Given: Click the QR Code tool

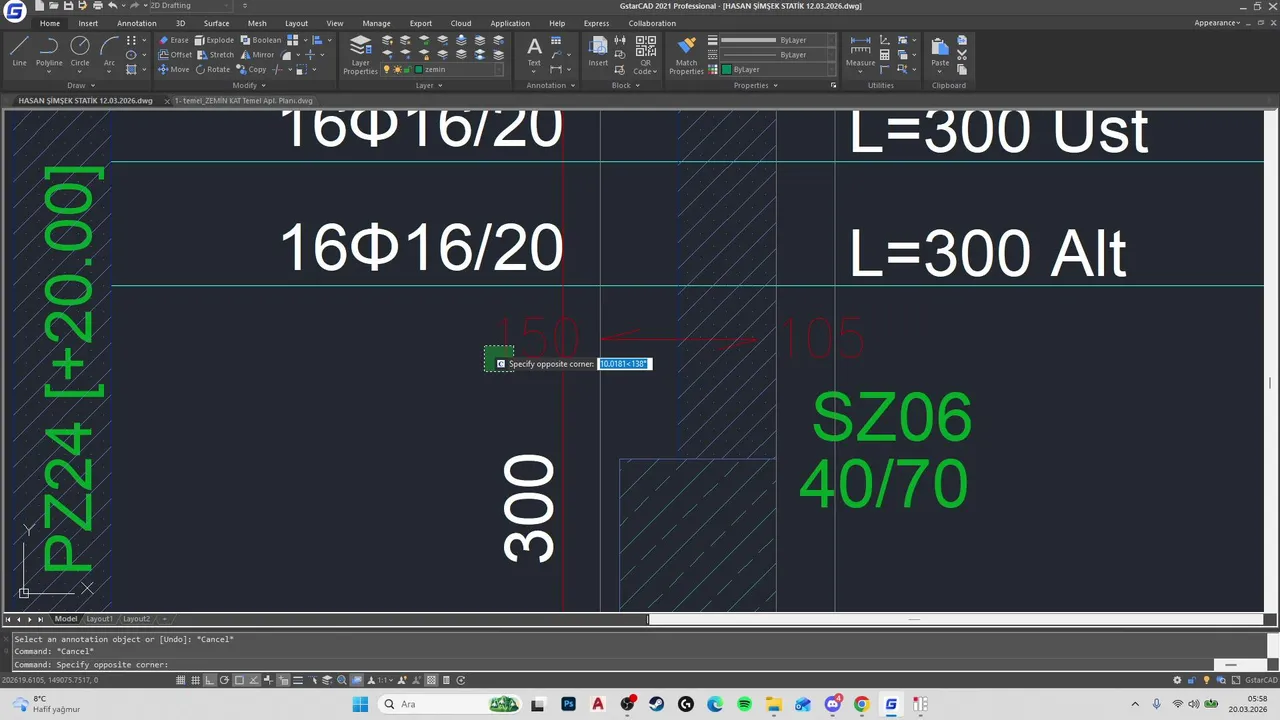Looking at the screenshot, I should pos(645,55).
